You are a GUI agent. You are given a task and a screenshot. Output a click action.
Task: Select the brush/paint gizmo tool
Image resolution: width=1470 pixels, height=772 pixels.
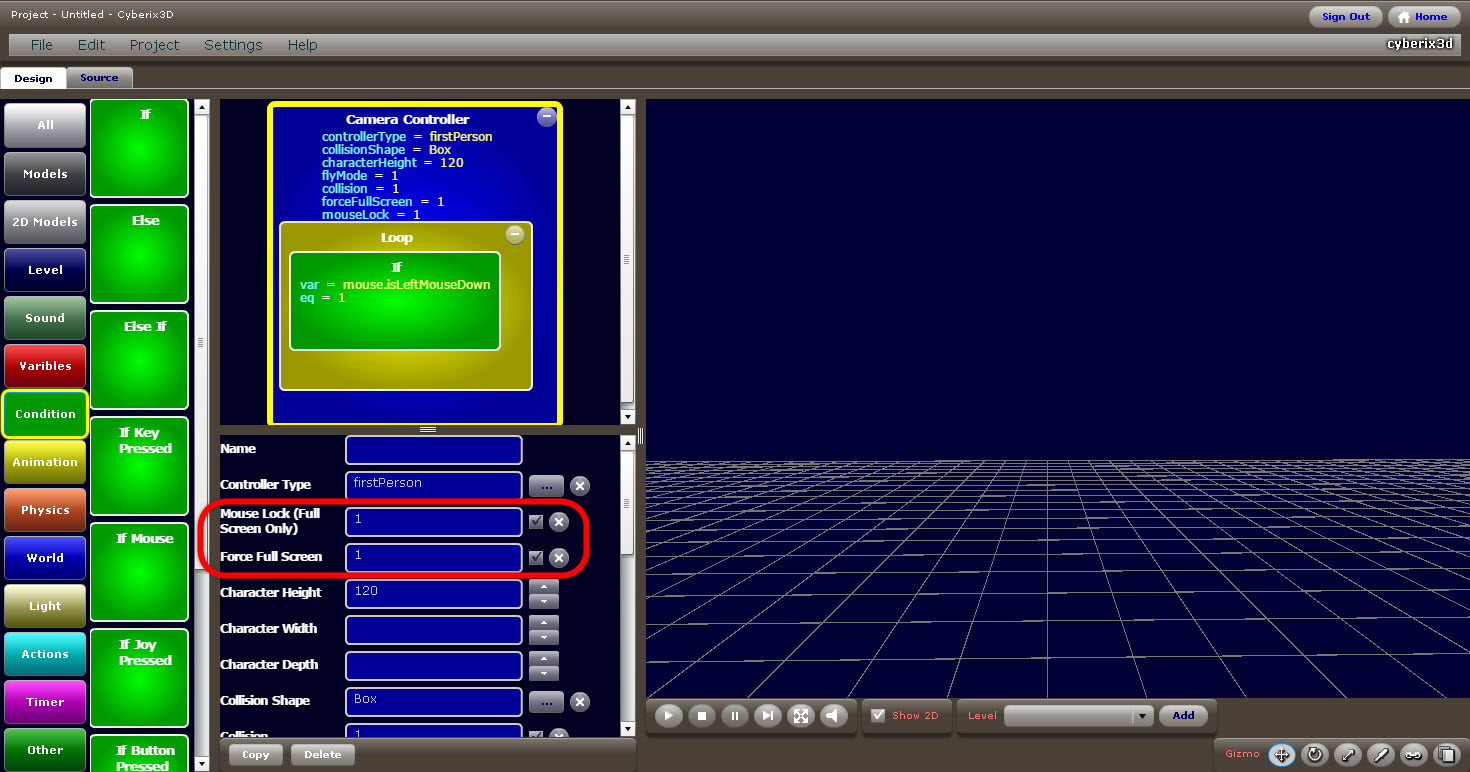tap(1380, 754)
